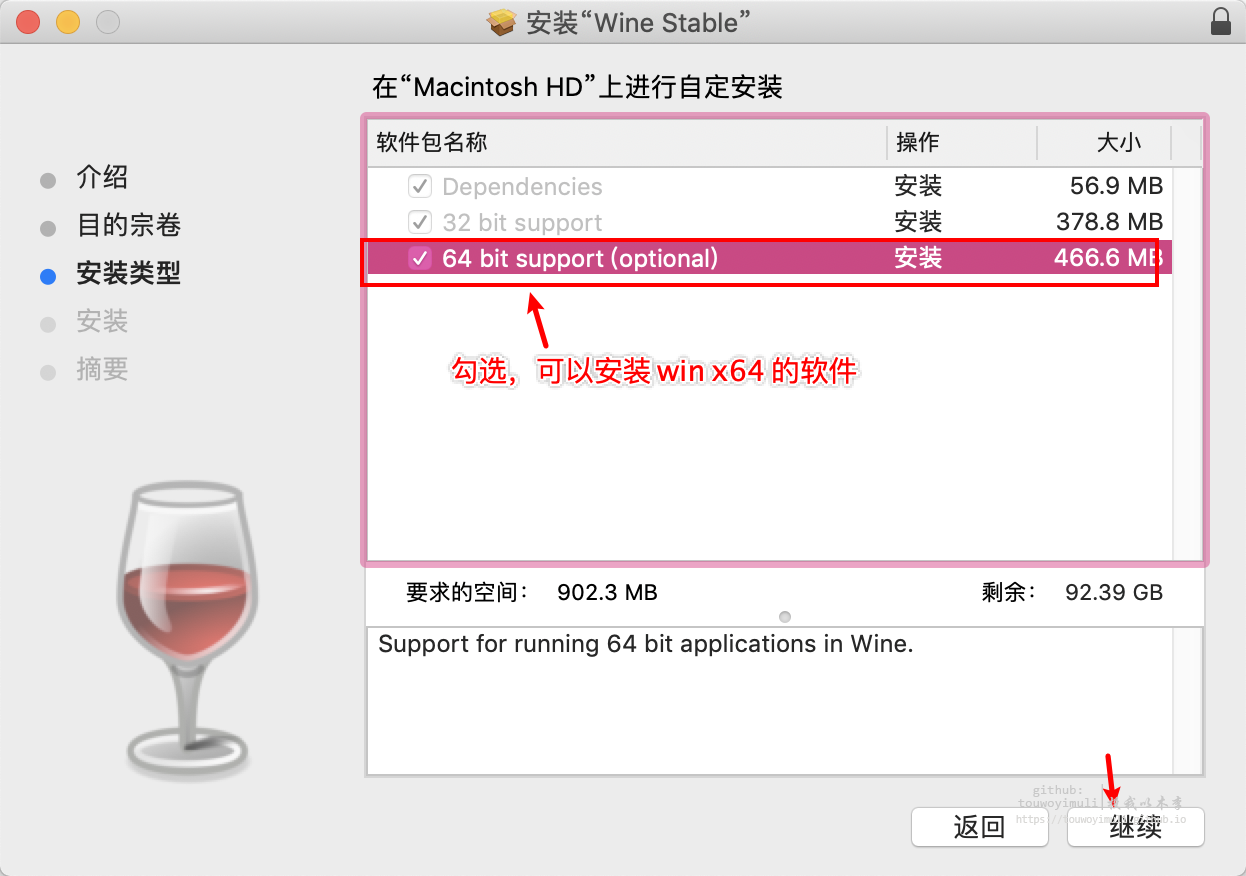Click 安装 action in 64 bit support row
The height and width of the screenshot is (876, 1246).
pos(918,258)
